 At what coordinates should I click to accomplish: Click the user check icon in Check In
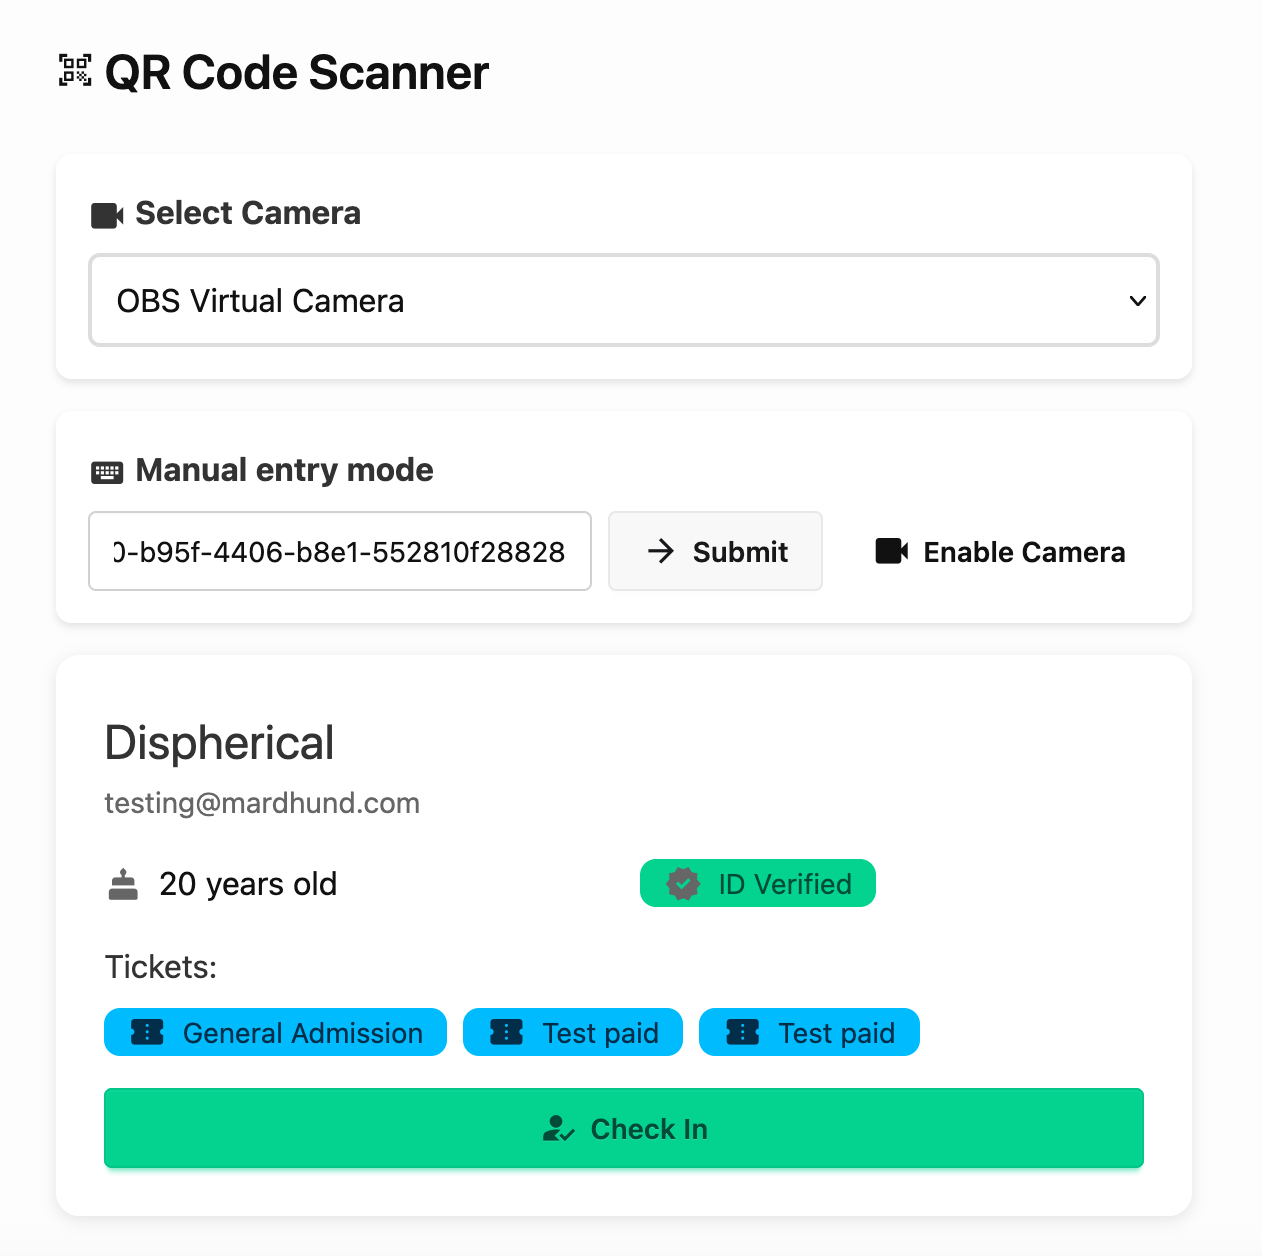[558, 1129]
